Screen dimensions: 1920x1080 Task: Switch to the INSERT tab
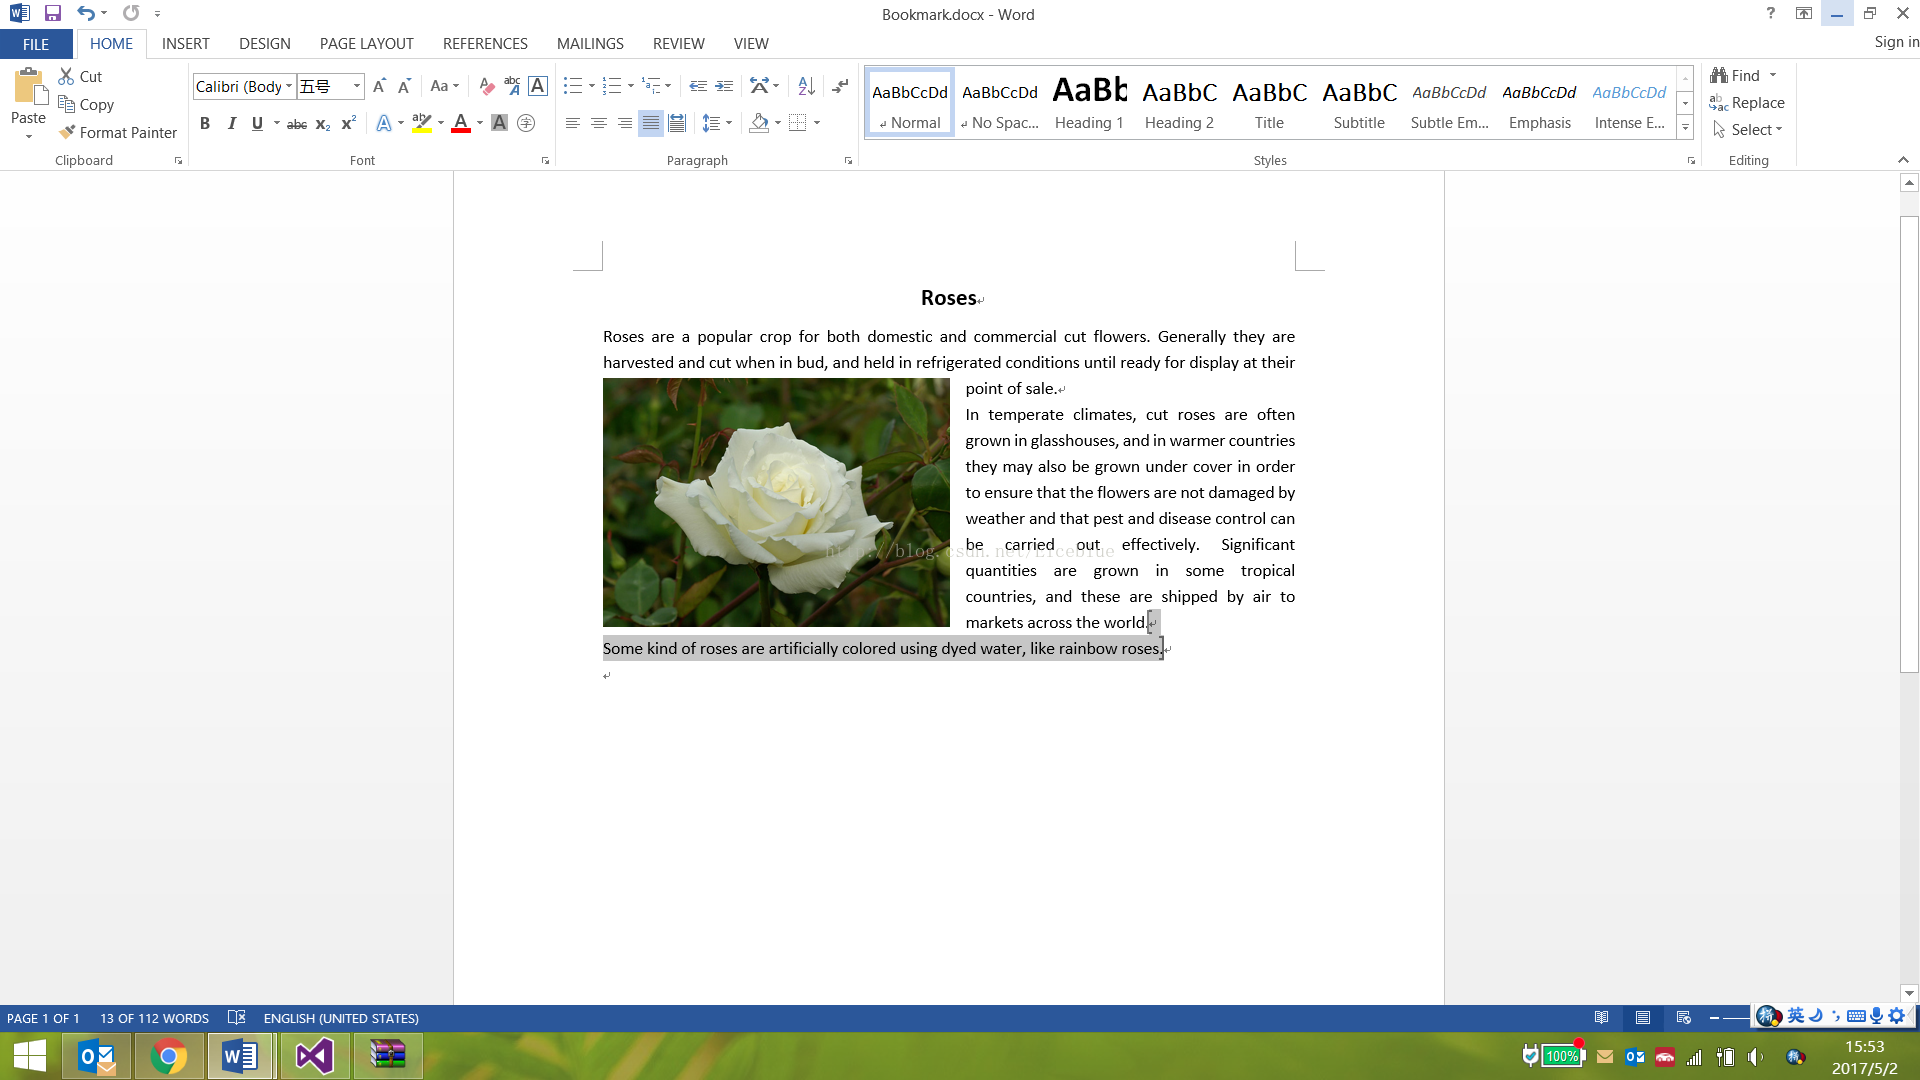coord(186,44)
